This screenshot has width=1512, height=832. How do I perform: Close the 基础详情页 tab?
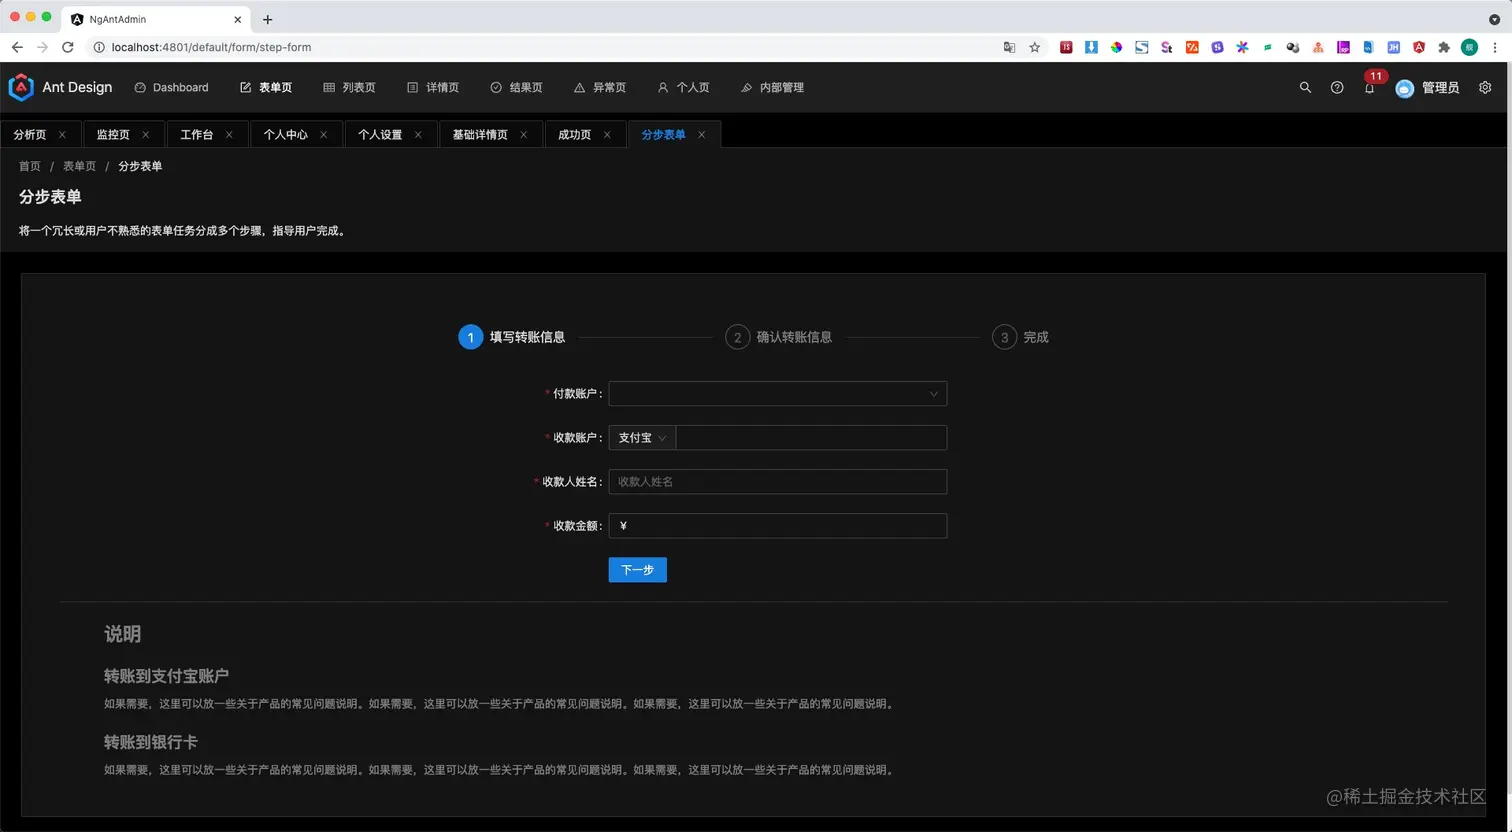pos(523,135)
